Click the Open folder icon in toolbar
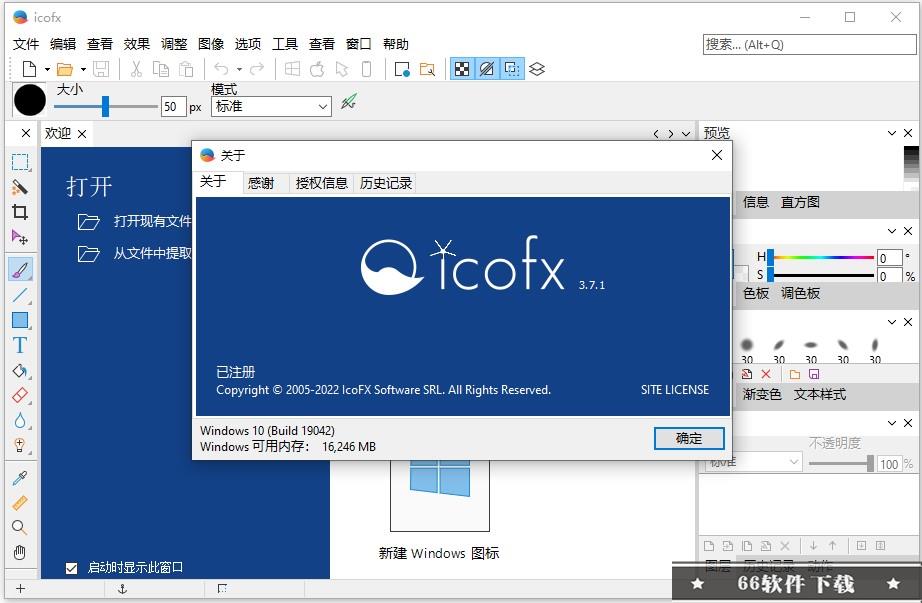 coord(65,69)
